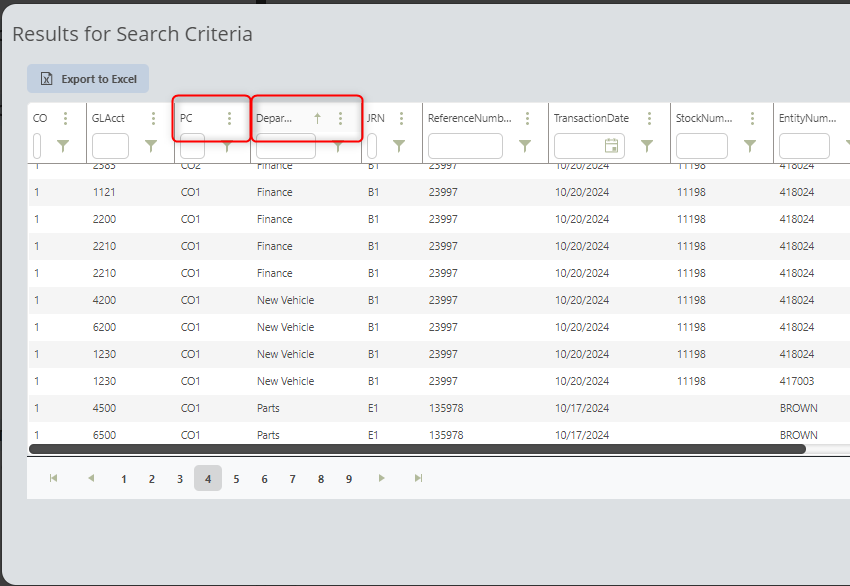The image size is (850, 586).
Task: Click the GLAcct cell 1121
Action: [104, 192]
